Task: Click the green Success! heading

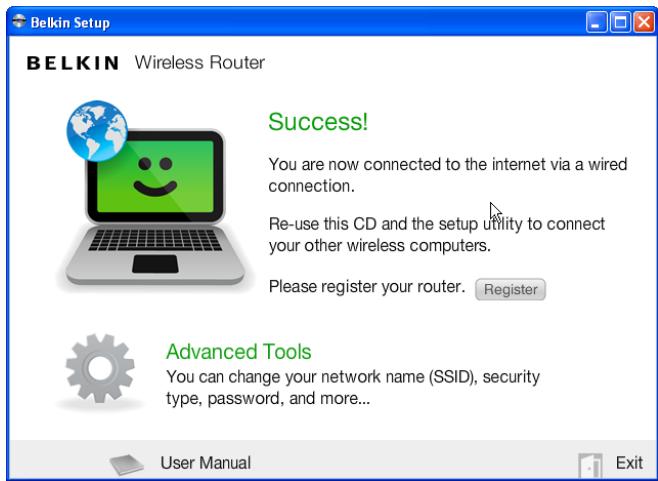Action: pyautogui.click(x=318, y=122)
